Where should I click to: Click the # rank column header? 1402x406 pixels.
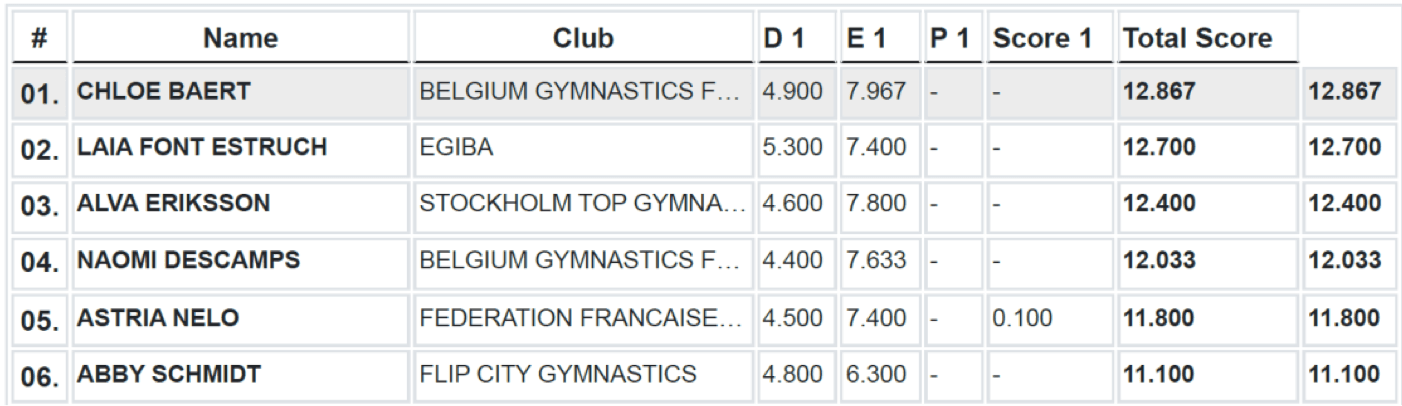[40, 39]
